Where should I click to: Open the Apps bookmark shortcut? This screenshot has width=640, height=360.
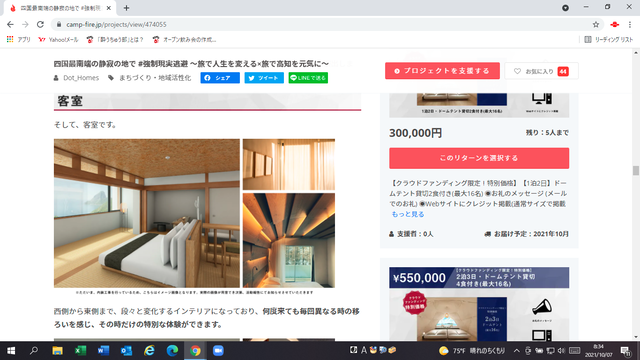coord(19,40)
